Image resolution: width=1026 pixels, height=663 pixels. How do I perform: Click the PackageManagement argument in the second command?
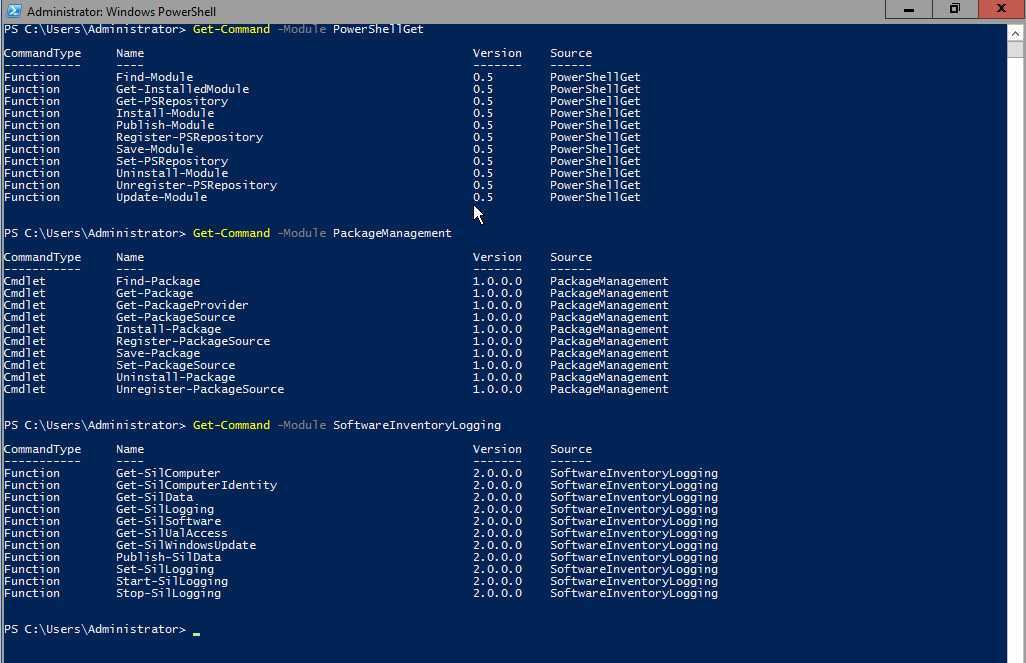pos(392,233)
